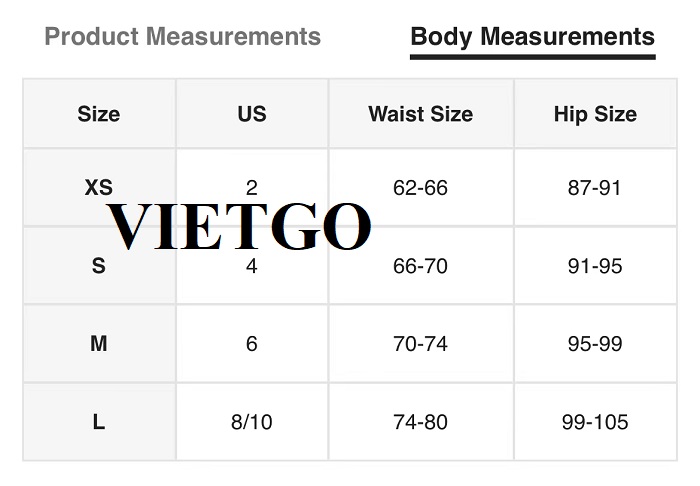
Task: Click the US column header
Action: coord(252,113)
